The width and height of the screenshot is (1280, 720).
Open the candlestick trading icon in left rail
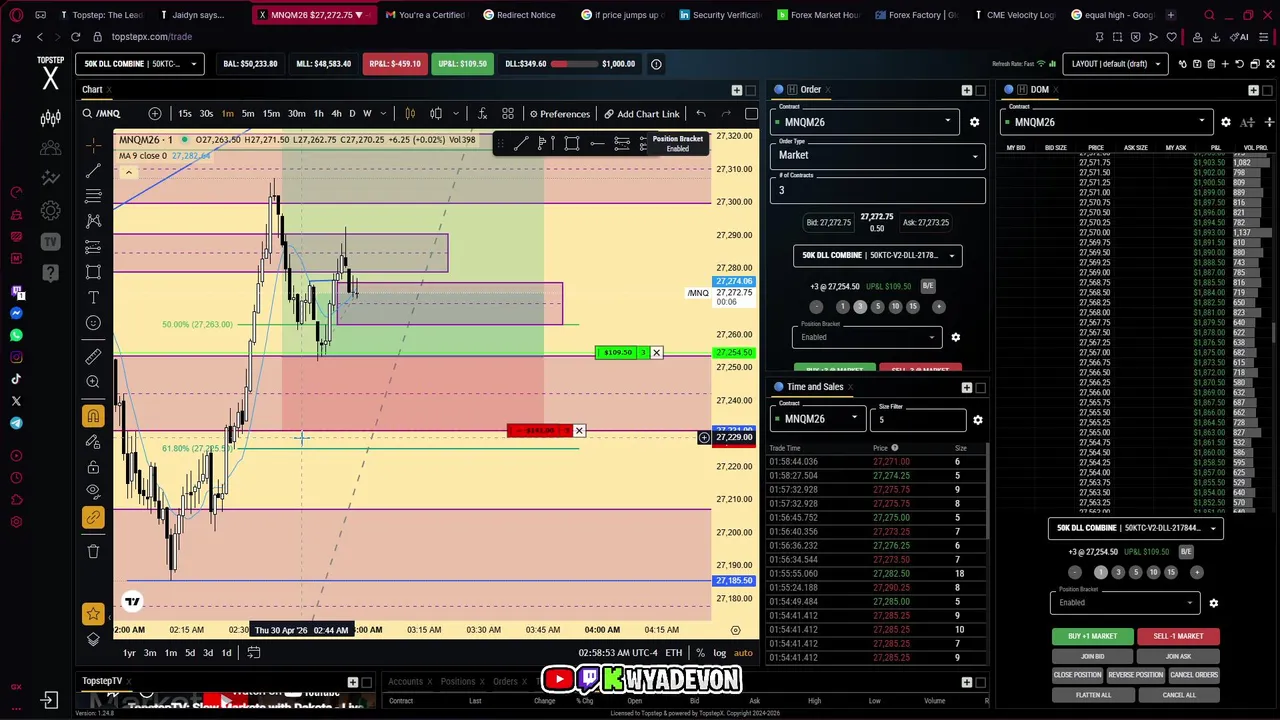coord(50,119)
